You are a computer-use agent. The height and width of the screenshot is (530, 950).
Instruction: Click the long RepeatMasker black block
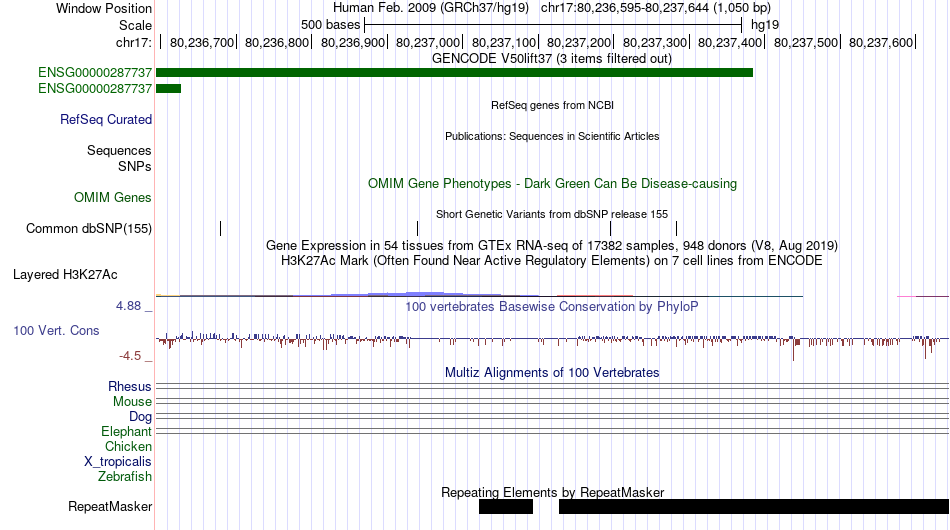754,506
